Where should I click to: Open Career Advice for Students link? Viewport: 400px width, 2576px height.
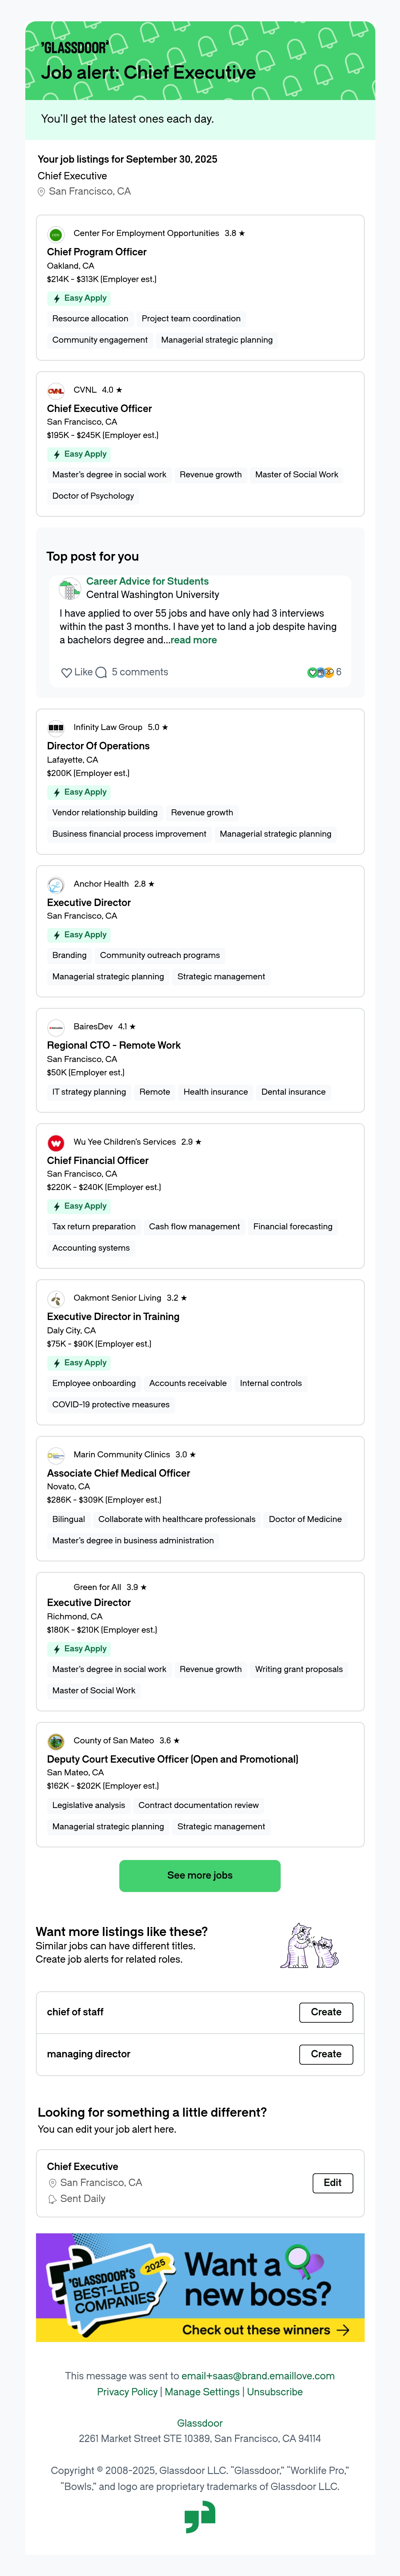coord(147,581)
